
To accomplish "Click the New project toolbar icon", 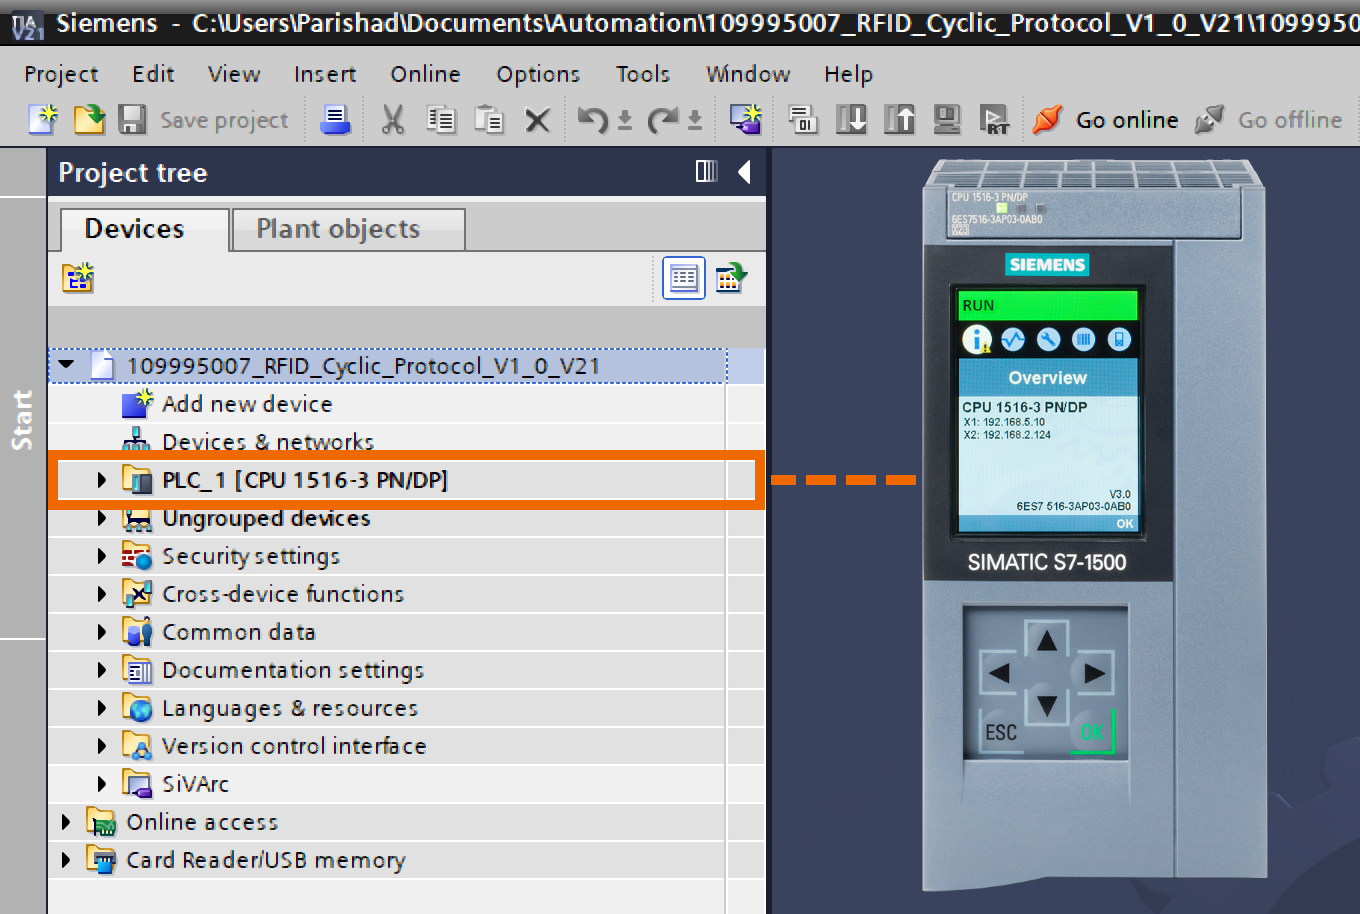I will [43, 120].
